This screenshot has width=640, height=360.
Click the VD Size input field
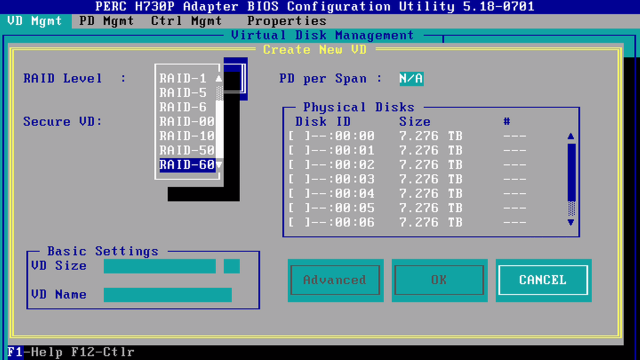pos(160,266)
